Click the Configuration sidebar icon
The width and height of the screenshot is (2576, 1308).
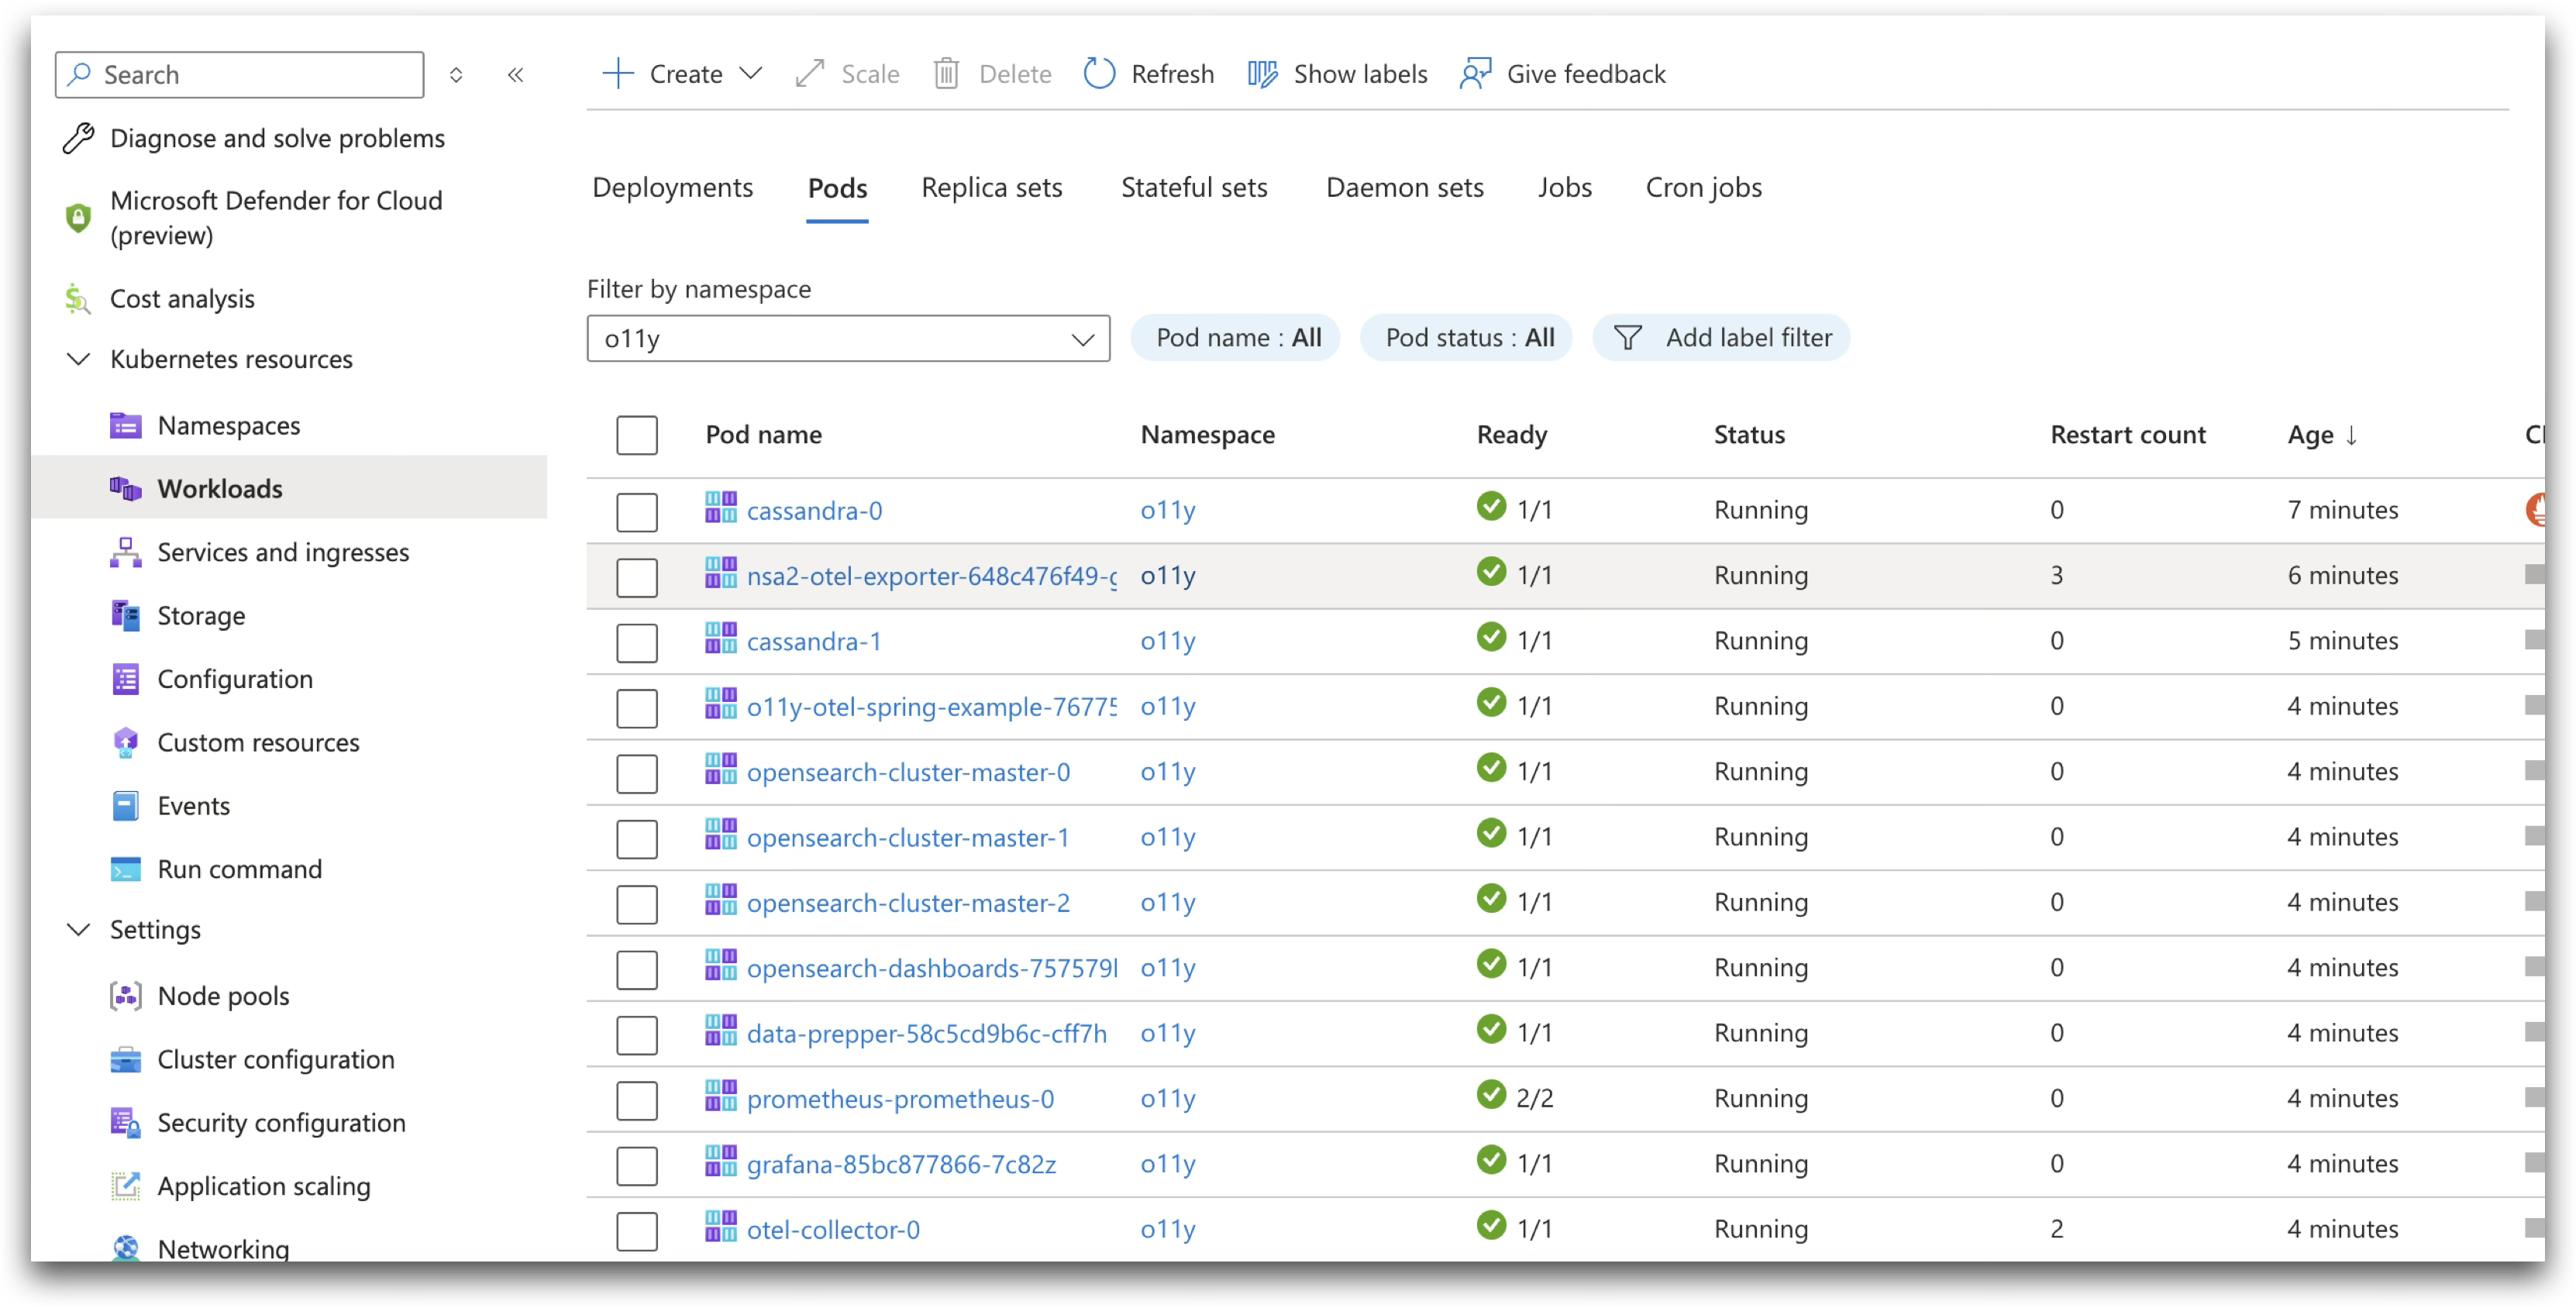click(125, 679)
